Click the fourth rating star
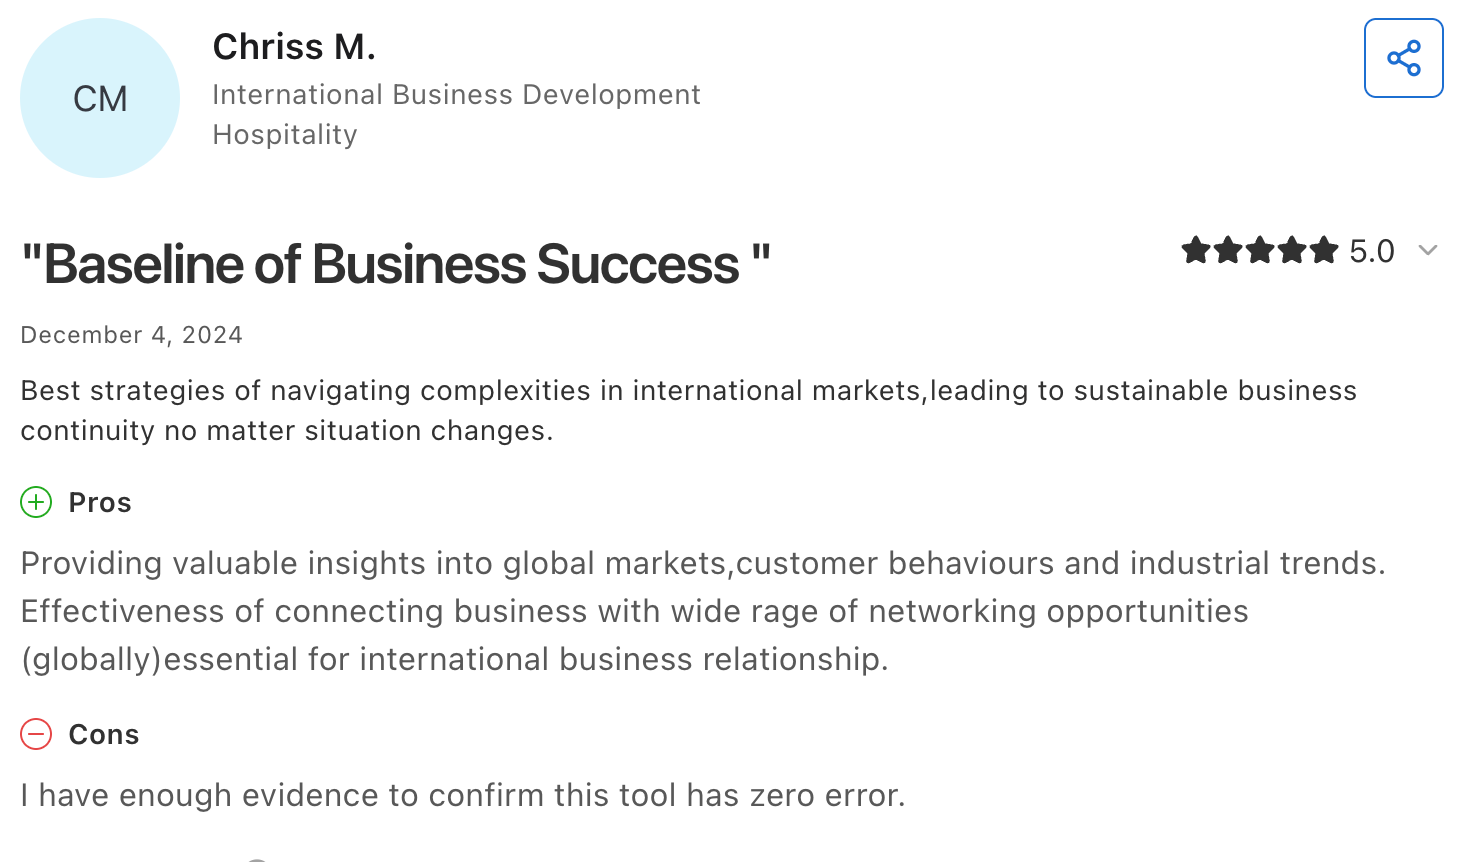 pyautogui.click(x=1292, y=250)
